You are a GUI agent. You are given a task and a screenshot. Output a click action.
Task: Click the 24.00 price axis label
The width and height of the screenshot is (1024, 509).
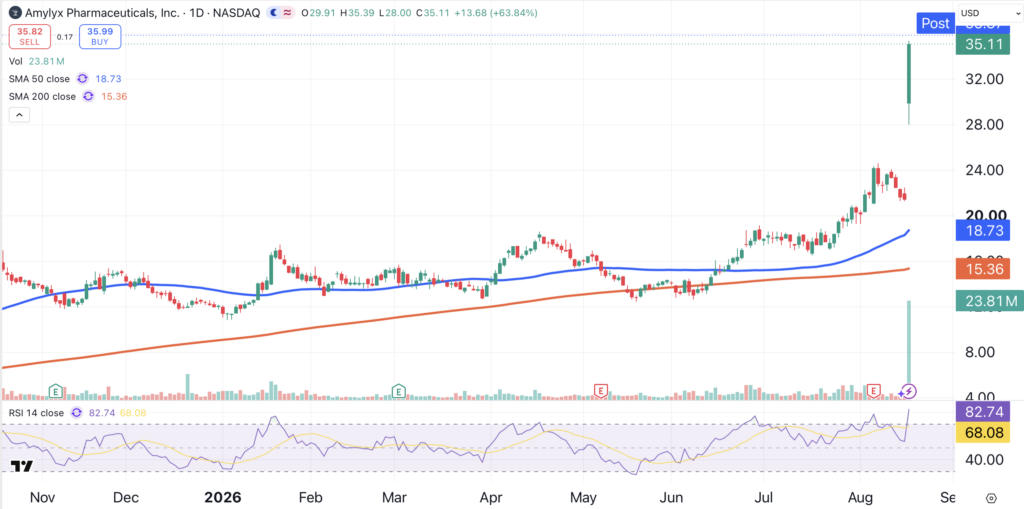pyautogui.click(x=986, y=171)
